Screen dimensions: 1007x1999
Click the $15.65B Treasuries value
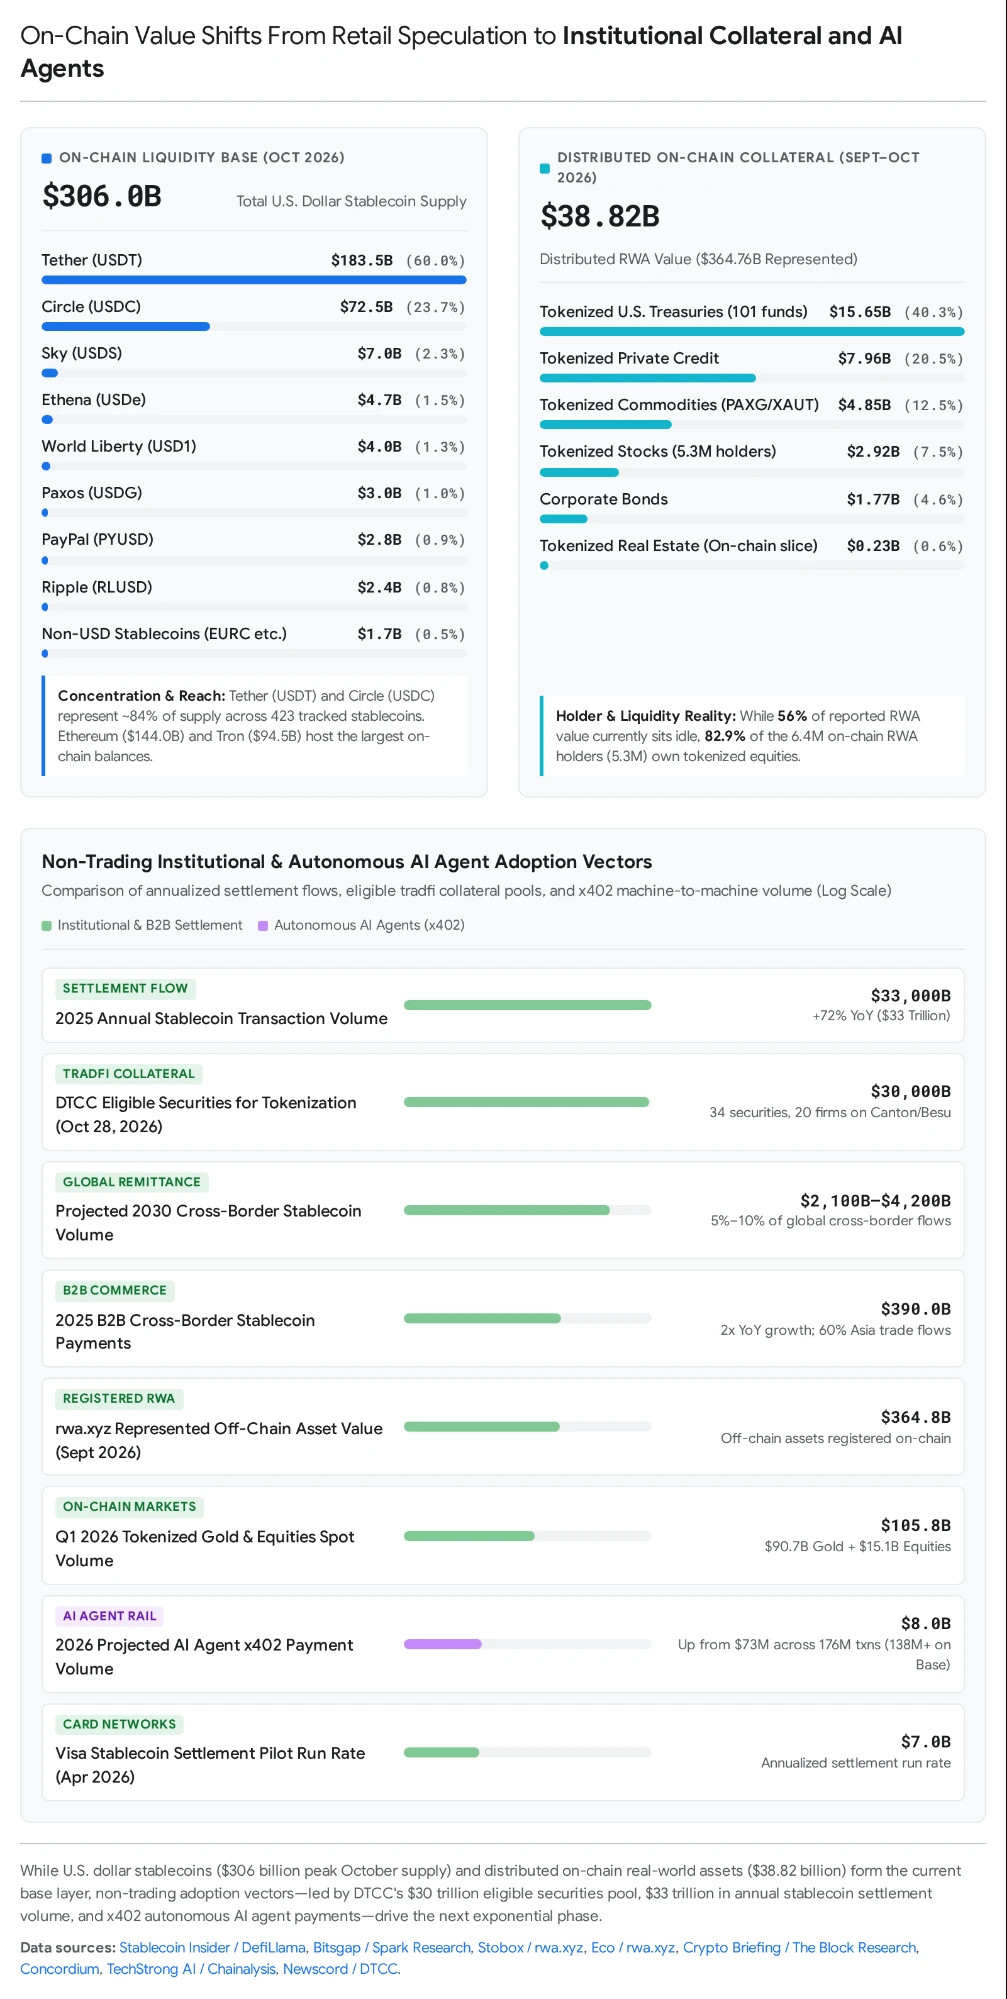(x=860, y=312)
